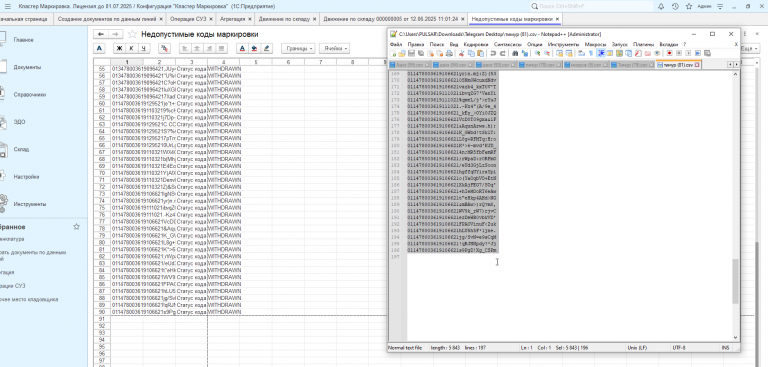Open the Границы borders dropdown
768x367 pixels.
pyautogui.click(x=298, y=49)
